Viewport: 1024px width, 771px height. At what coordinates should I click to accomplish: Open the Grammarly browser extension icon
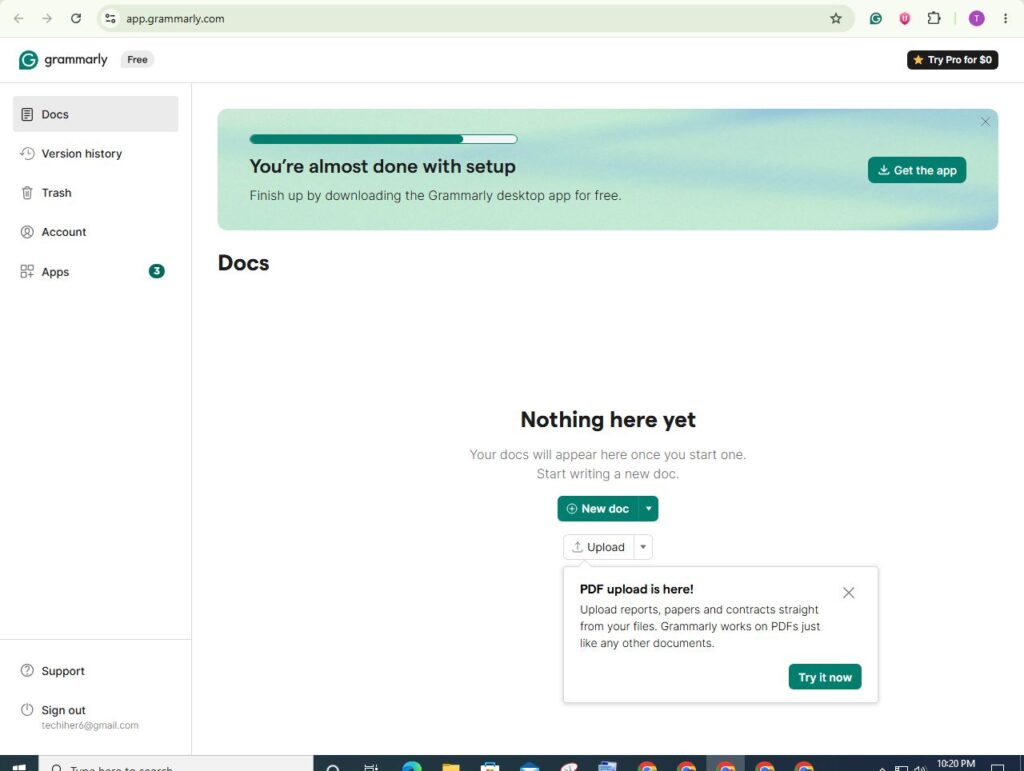pyautogui.click(x=876, y=18)
